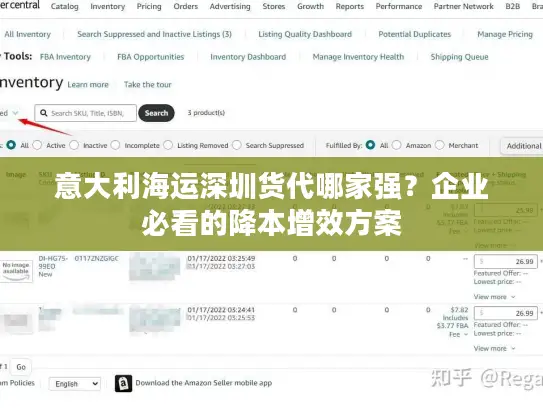Open the English language dropdown
Viewport: 543px width, 408px height.
pos(75,384)
